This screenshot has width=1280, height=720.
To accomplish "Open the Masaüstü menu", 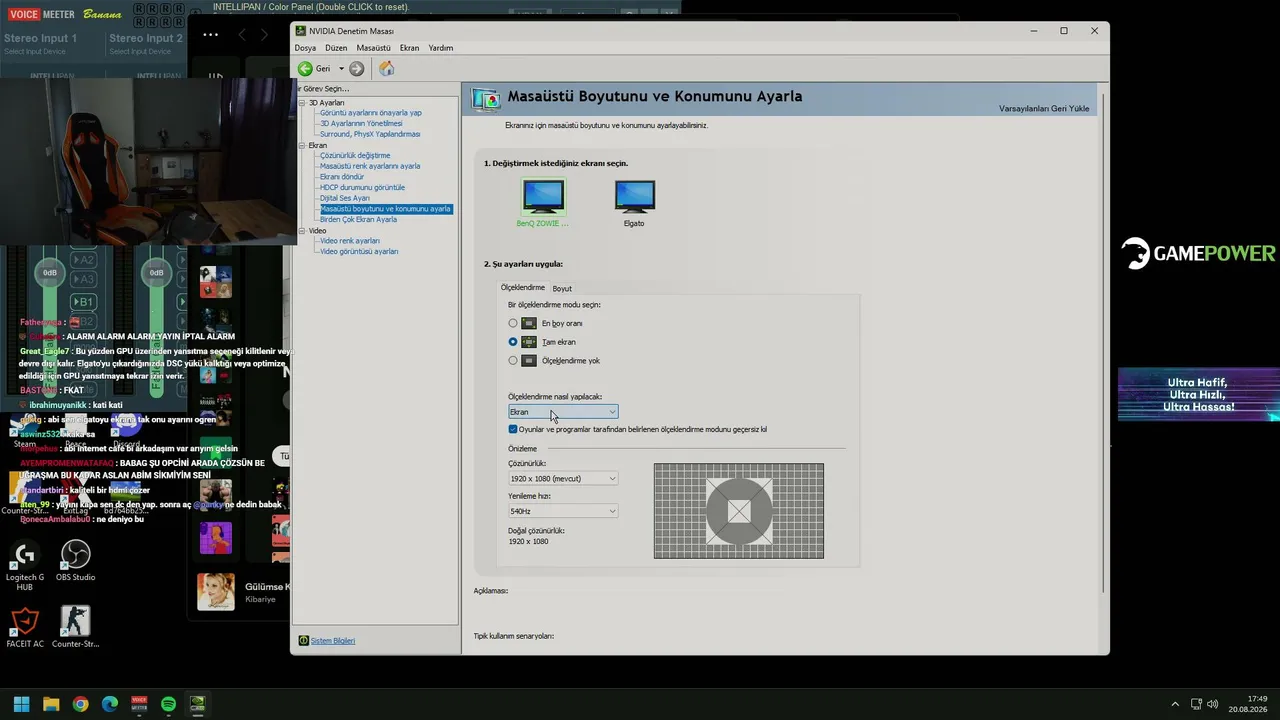I will (x=373, y=48).
